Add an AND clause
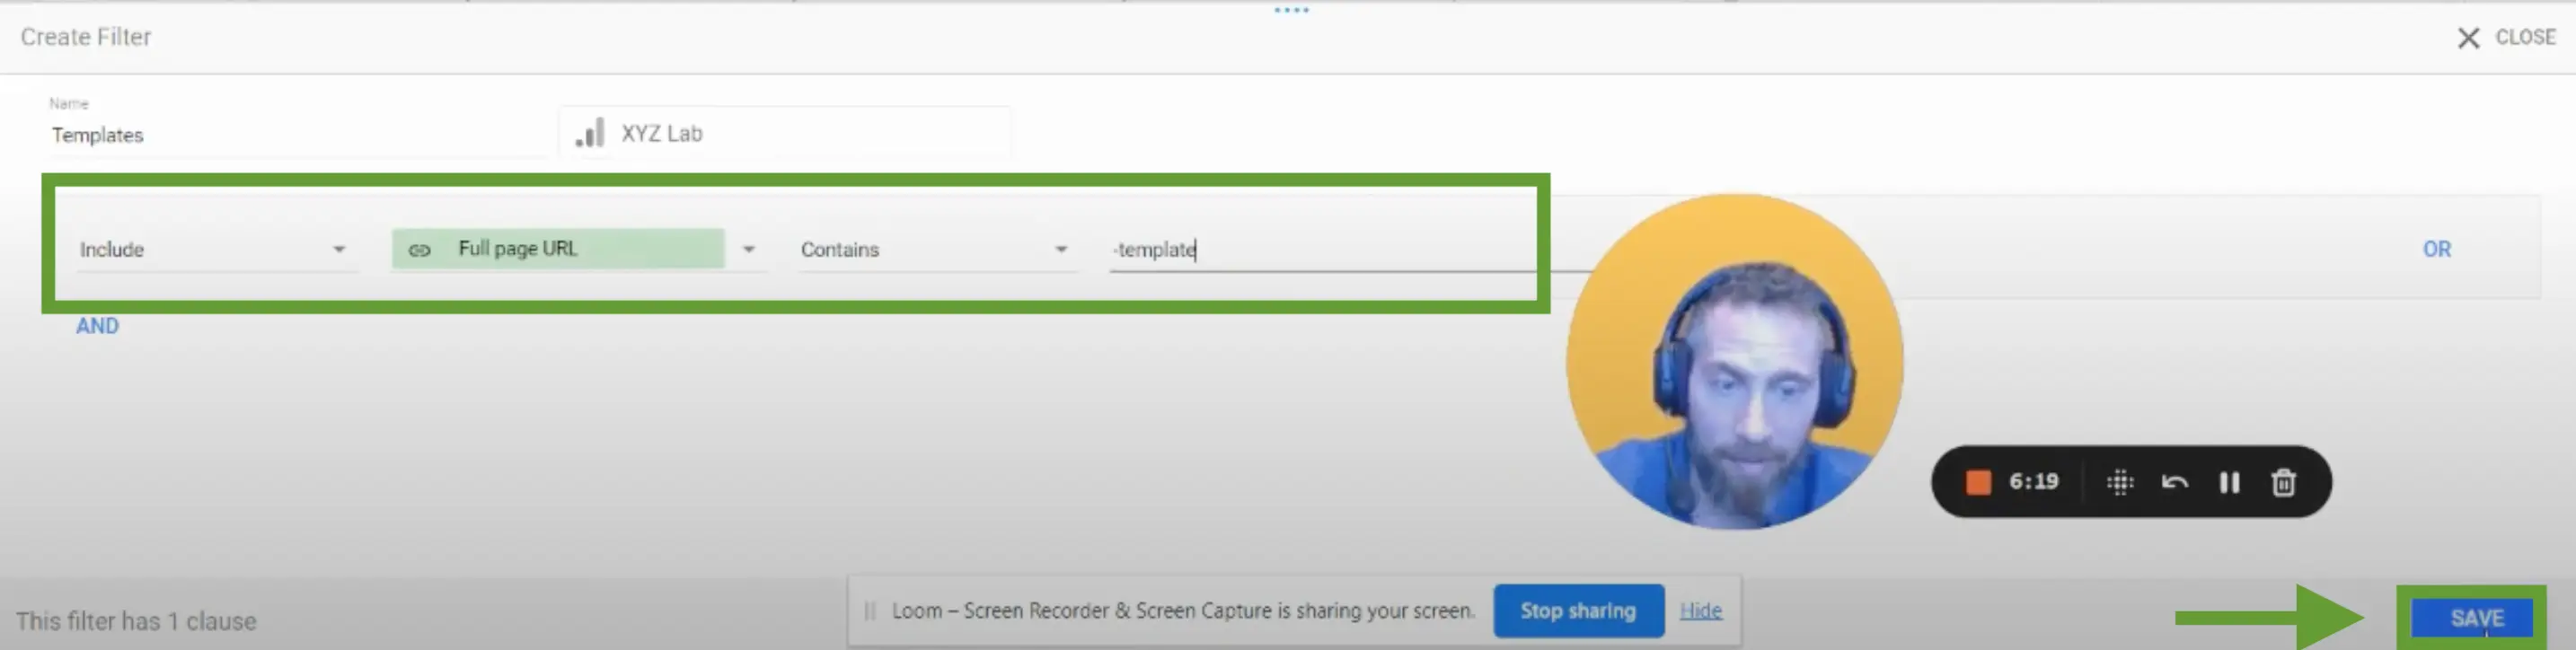The width and height of the screenshot is (2576, 650). 97,326
